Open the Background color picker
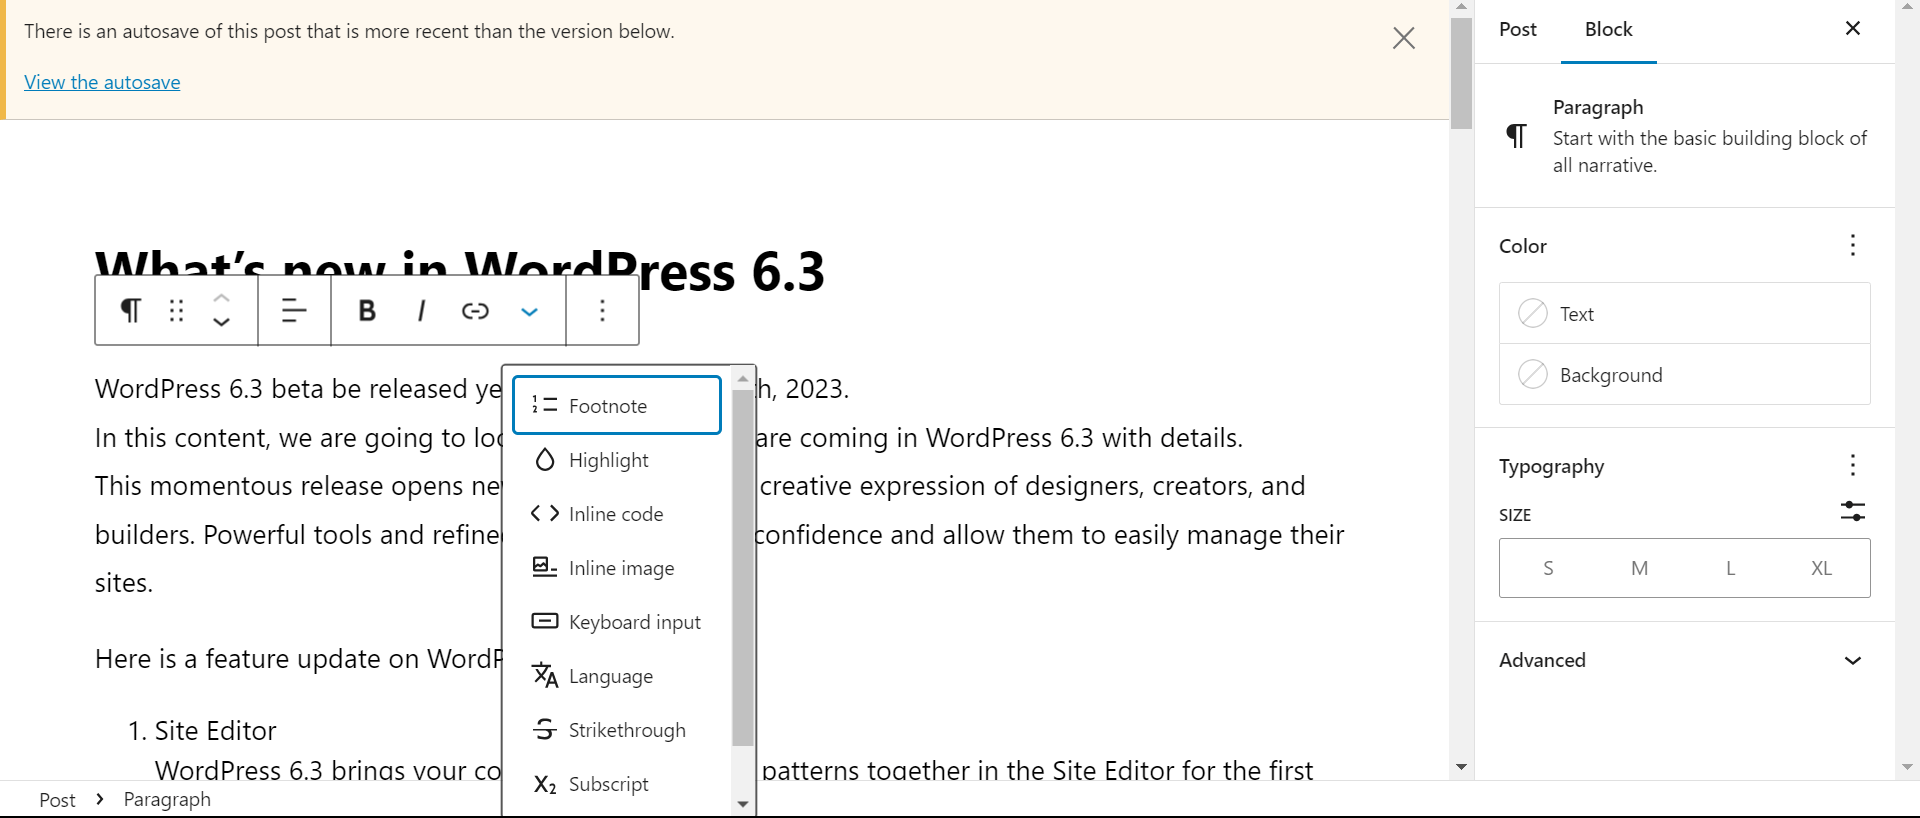This screenshot has height=818, width=1920. [x=1684, y=375]
